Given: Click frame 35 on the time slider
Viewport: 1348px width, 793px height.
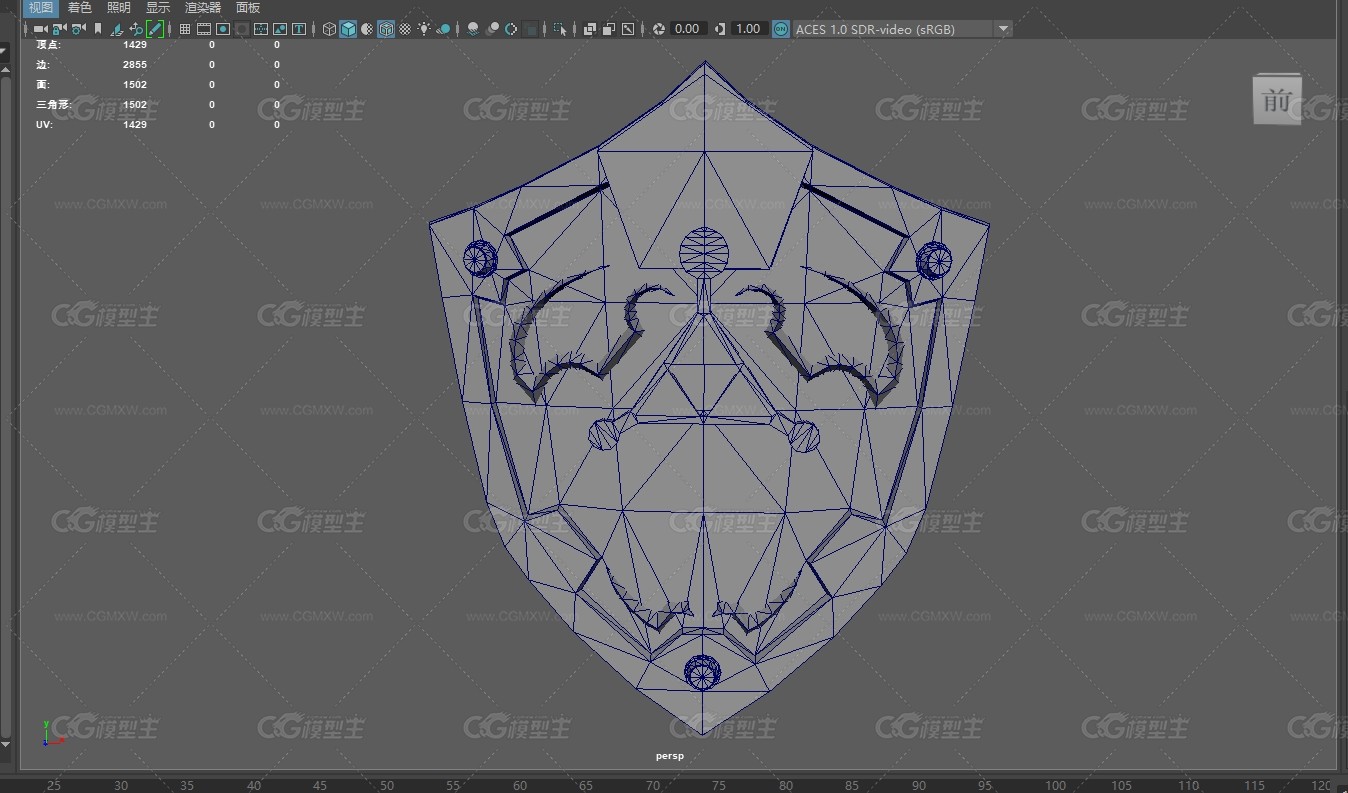Looking at the screenshot, I should (x=187, y=785).
